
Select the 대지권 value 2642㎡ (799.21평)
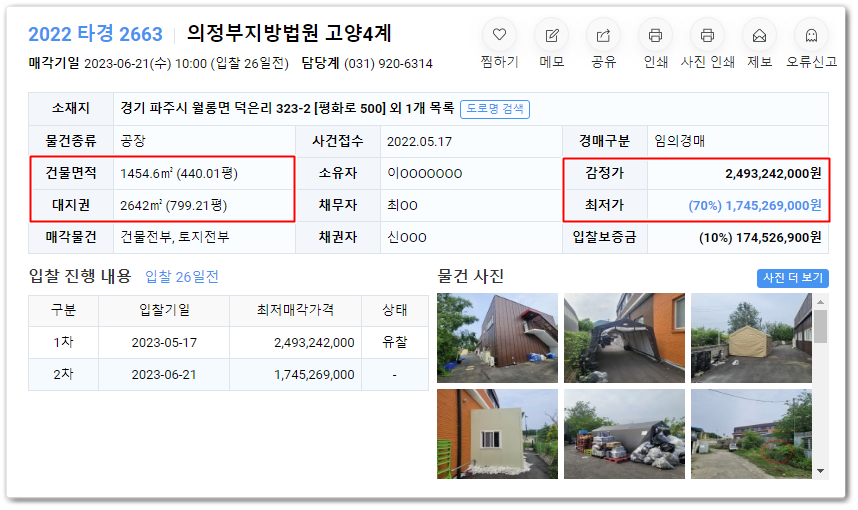[173, 206]
